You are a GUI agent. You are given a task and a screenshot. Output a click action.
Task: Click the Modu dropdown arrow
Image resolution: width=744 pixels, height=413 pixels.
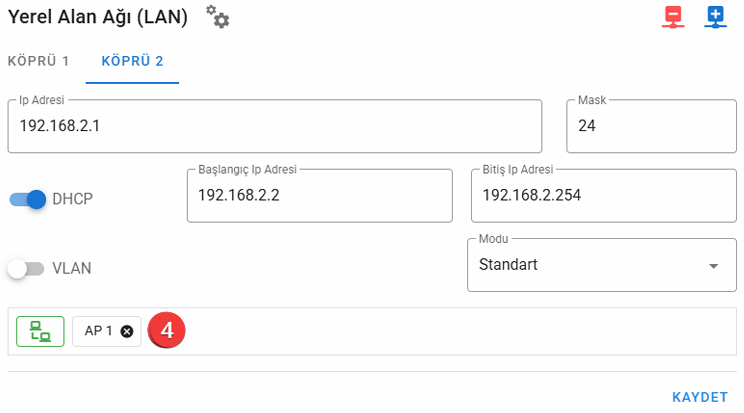(713, 266)
